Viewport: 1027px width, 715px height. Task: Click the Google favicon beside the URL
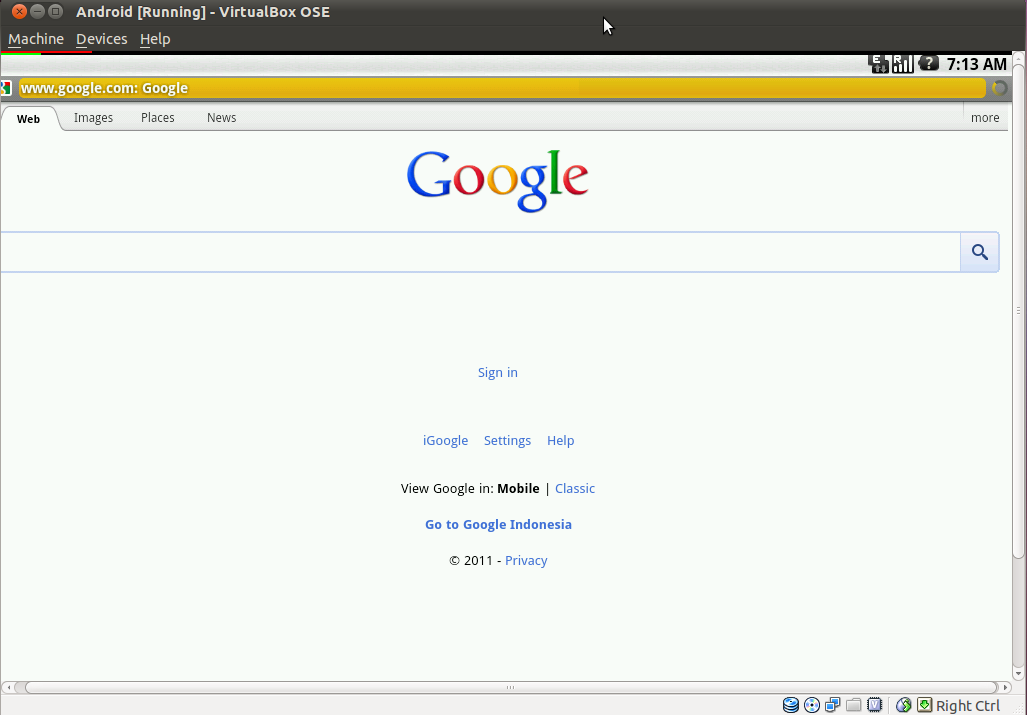pos(6,88)
